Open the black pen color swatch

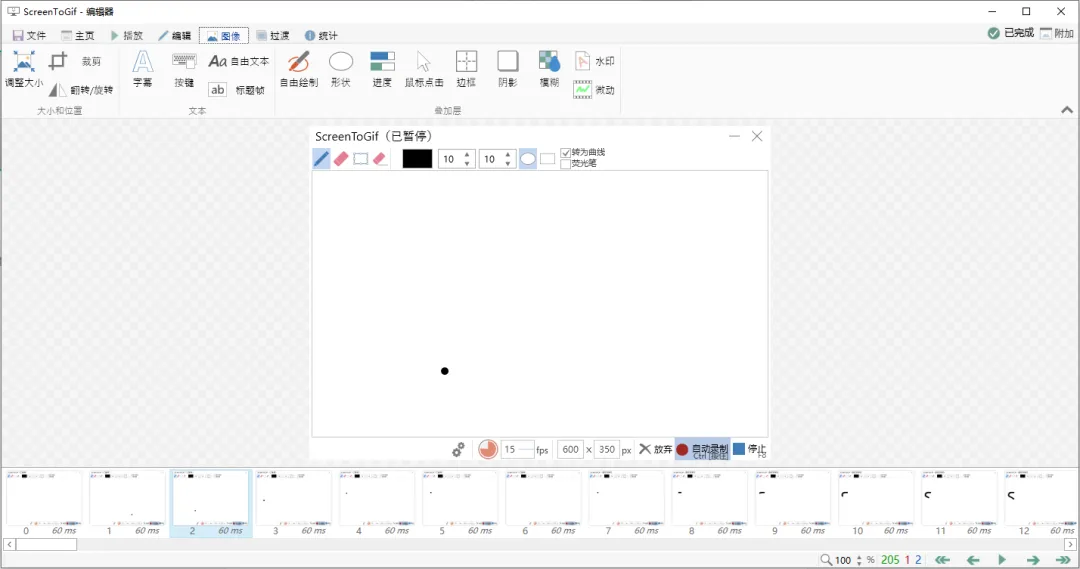[417, 159]
